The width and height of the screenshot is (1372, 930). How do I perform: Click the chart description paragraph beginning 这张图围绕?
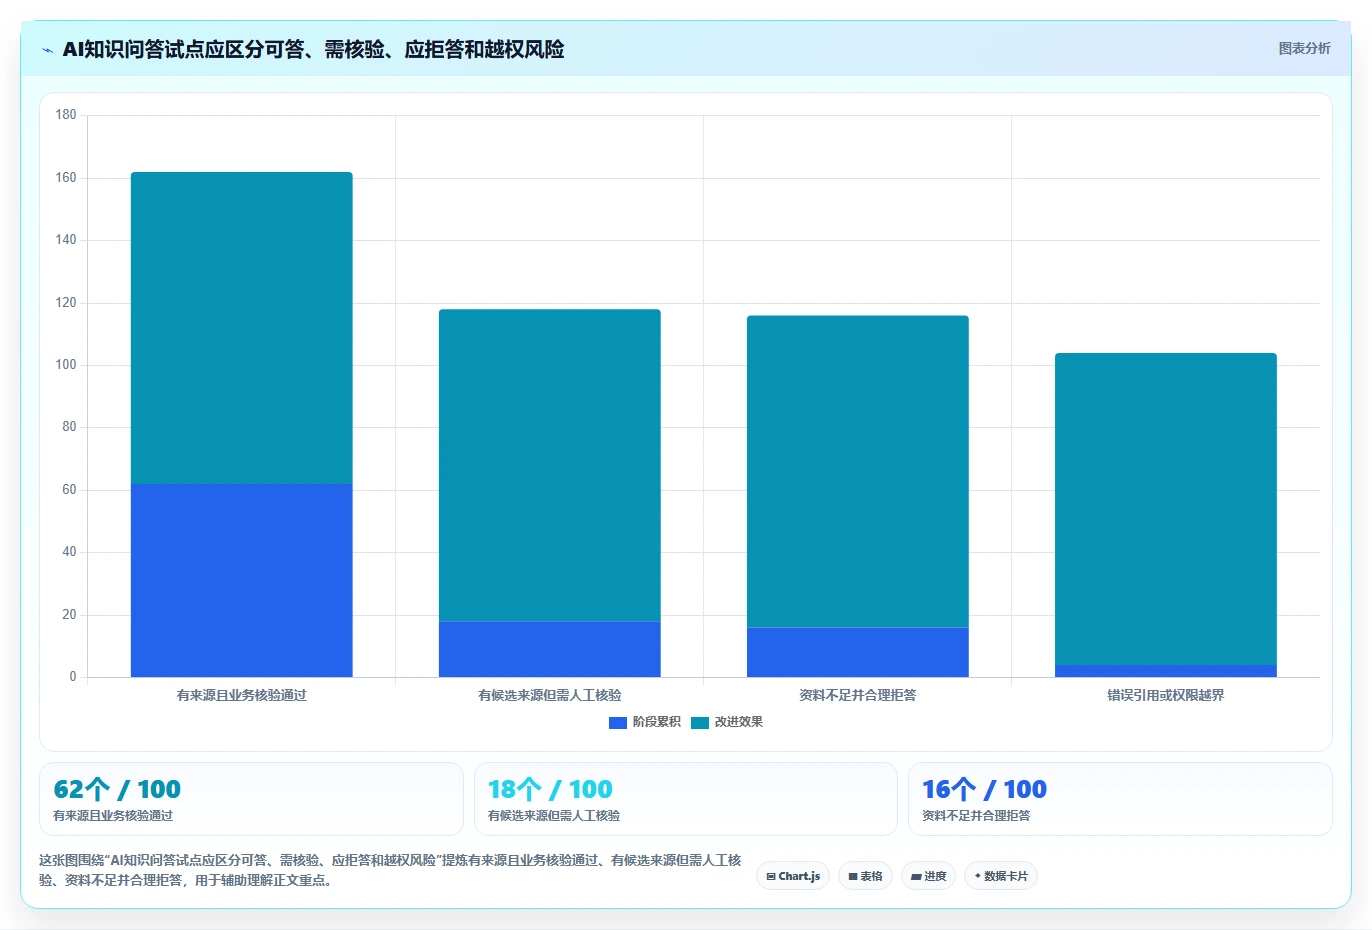click(x=390, y=870)
